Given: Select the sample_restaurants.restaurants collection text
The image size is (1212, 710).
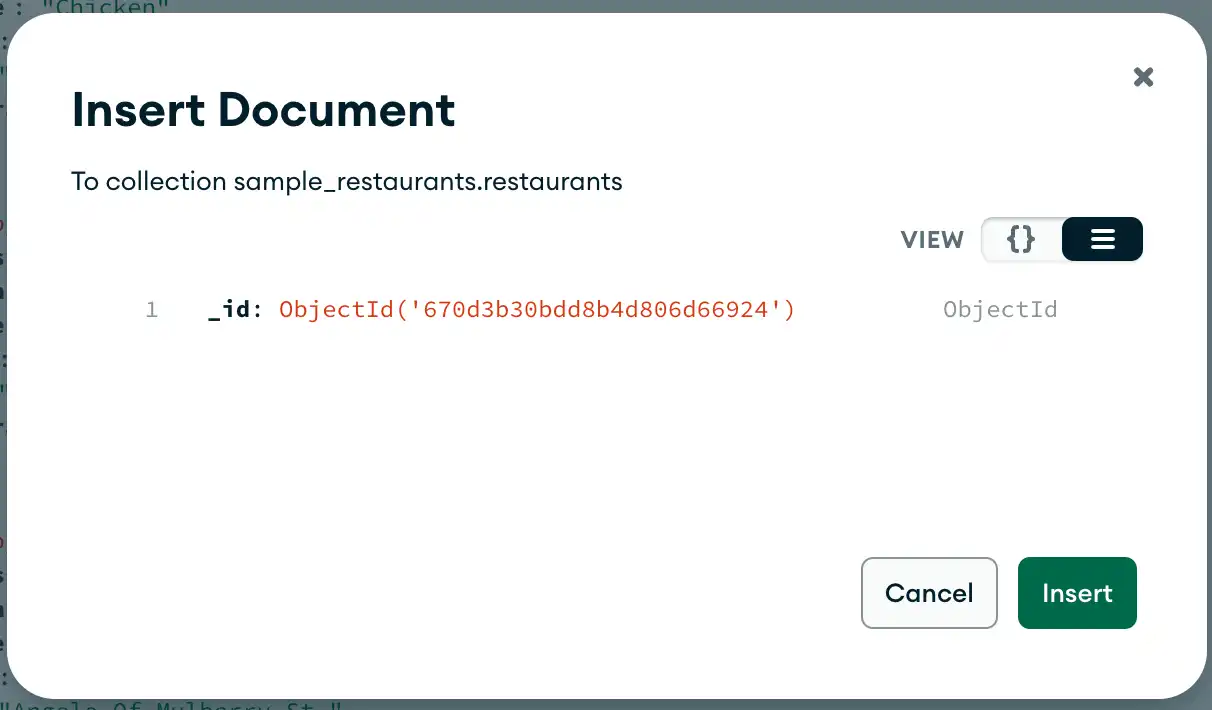Looking at the screenshot, I should [x=426, y=181].
